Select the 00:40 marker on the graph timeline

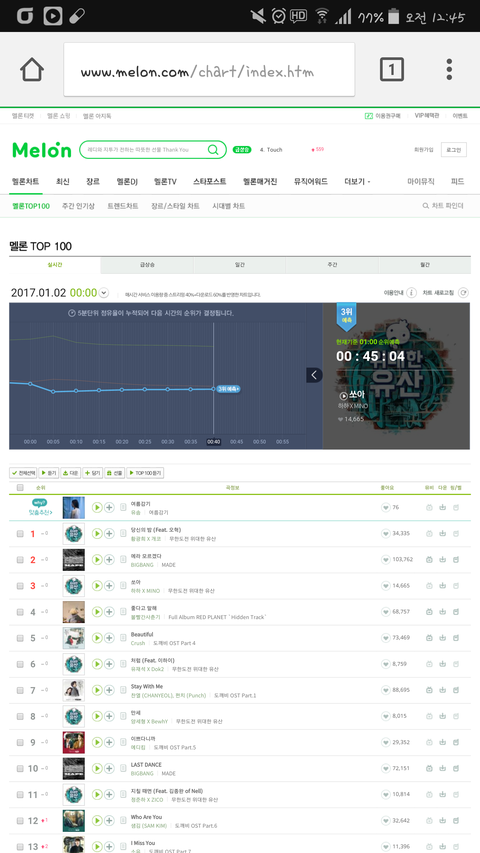click(213, 442)
